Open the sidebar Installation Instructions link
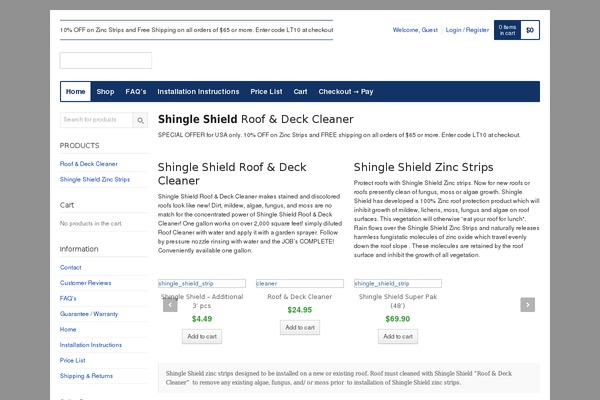This screenshot has width=600, height=400. (x=91, y=345)
